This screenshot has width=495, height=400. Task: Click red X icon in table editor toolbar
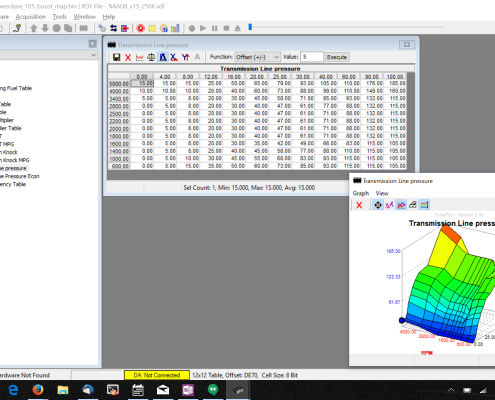click(x=128, y=57)
